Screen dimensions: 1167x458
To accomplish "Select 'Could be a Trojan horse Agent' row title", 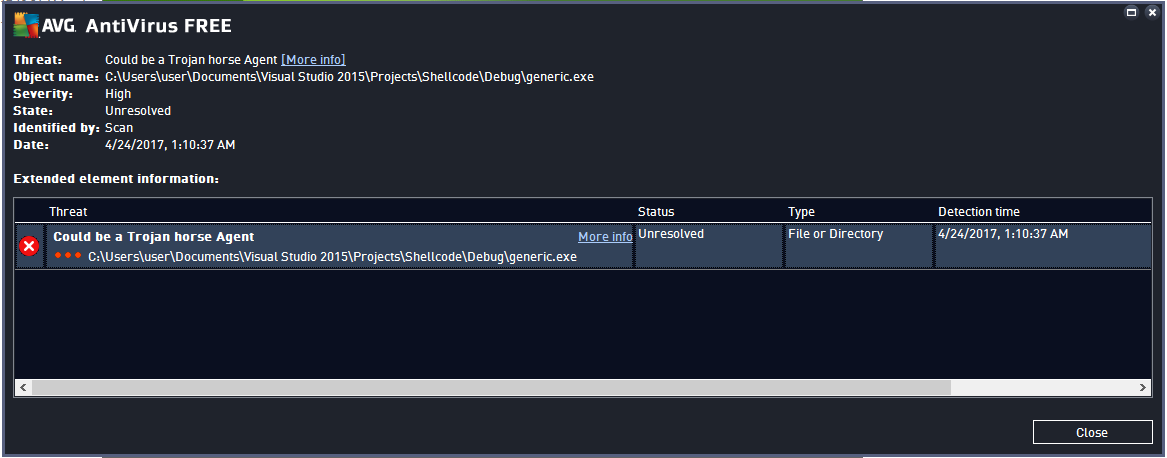I will click(153, 237).
